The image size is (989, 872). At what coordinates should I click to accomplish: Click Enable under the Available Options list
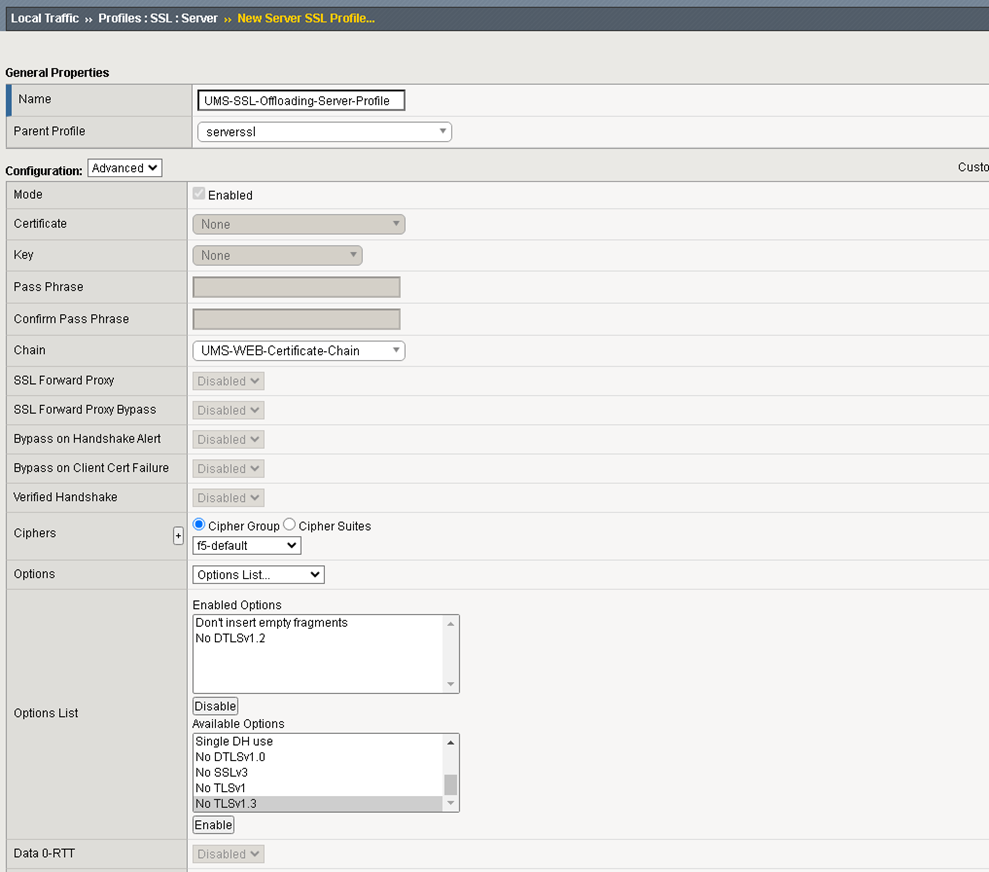[x=212, y=824]
